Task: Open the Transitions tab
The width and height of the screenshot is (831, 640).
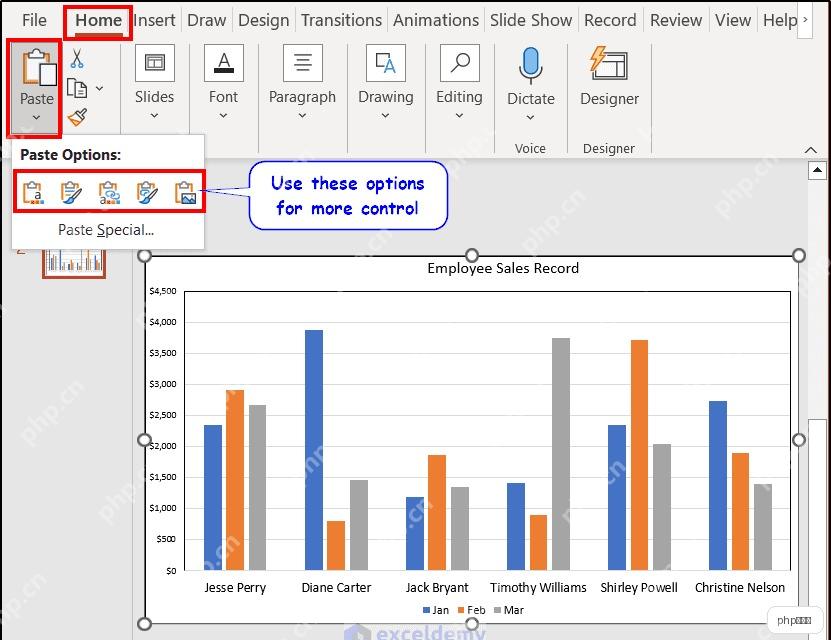Action: [341, 20]
